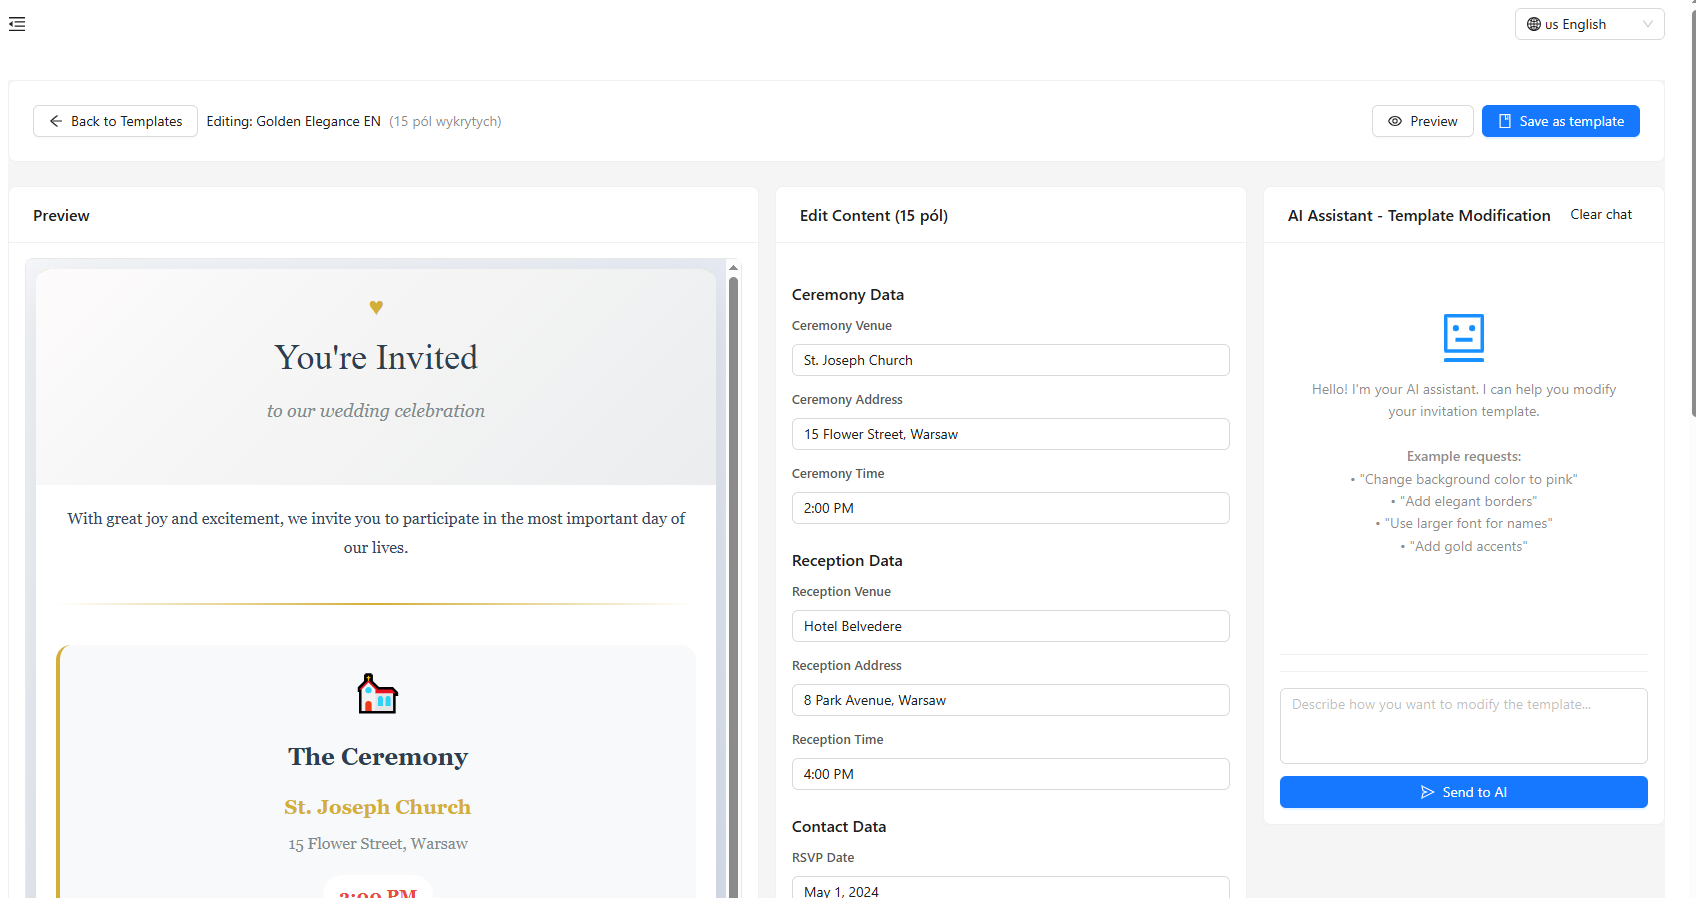
Task: Click the preview scrollbar up arrow
Action: coord(733,268)
